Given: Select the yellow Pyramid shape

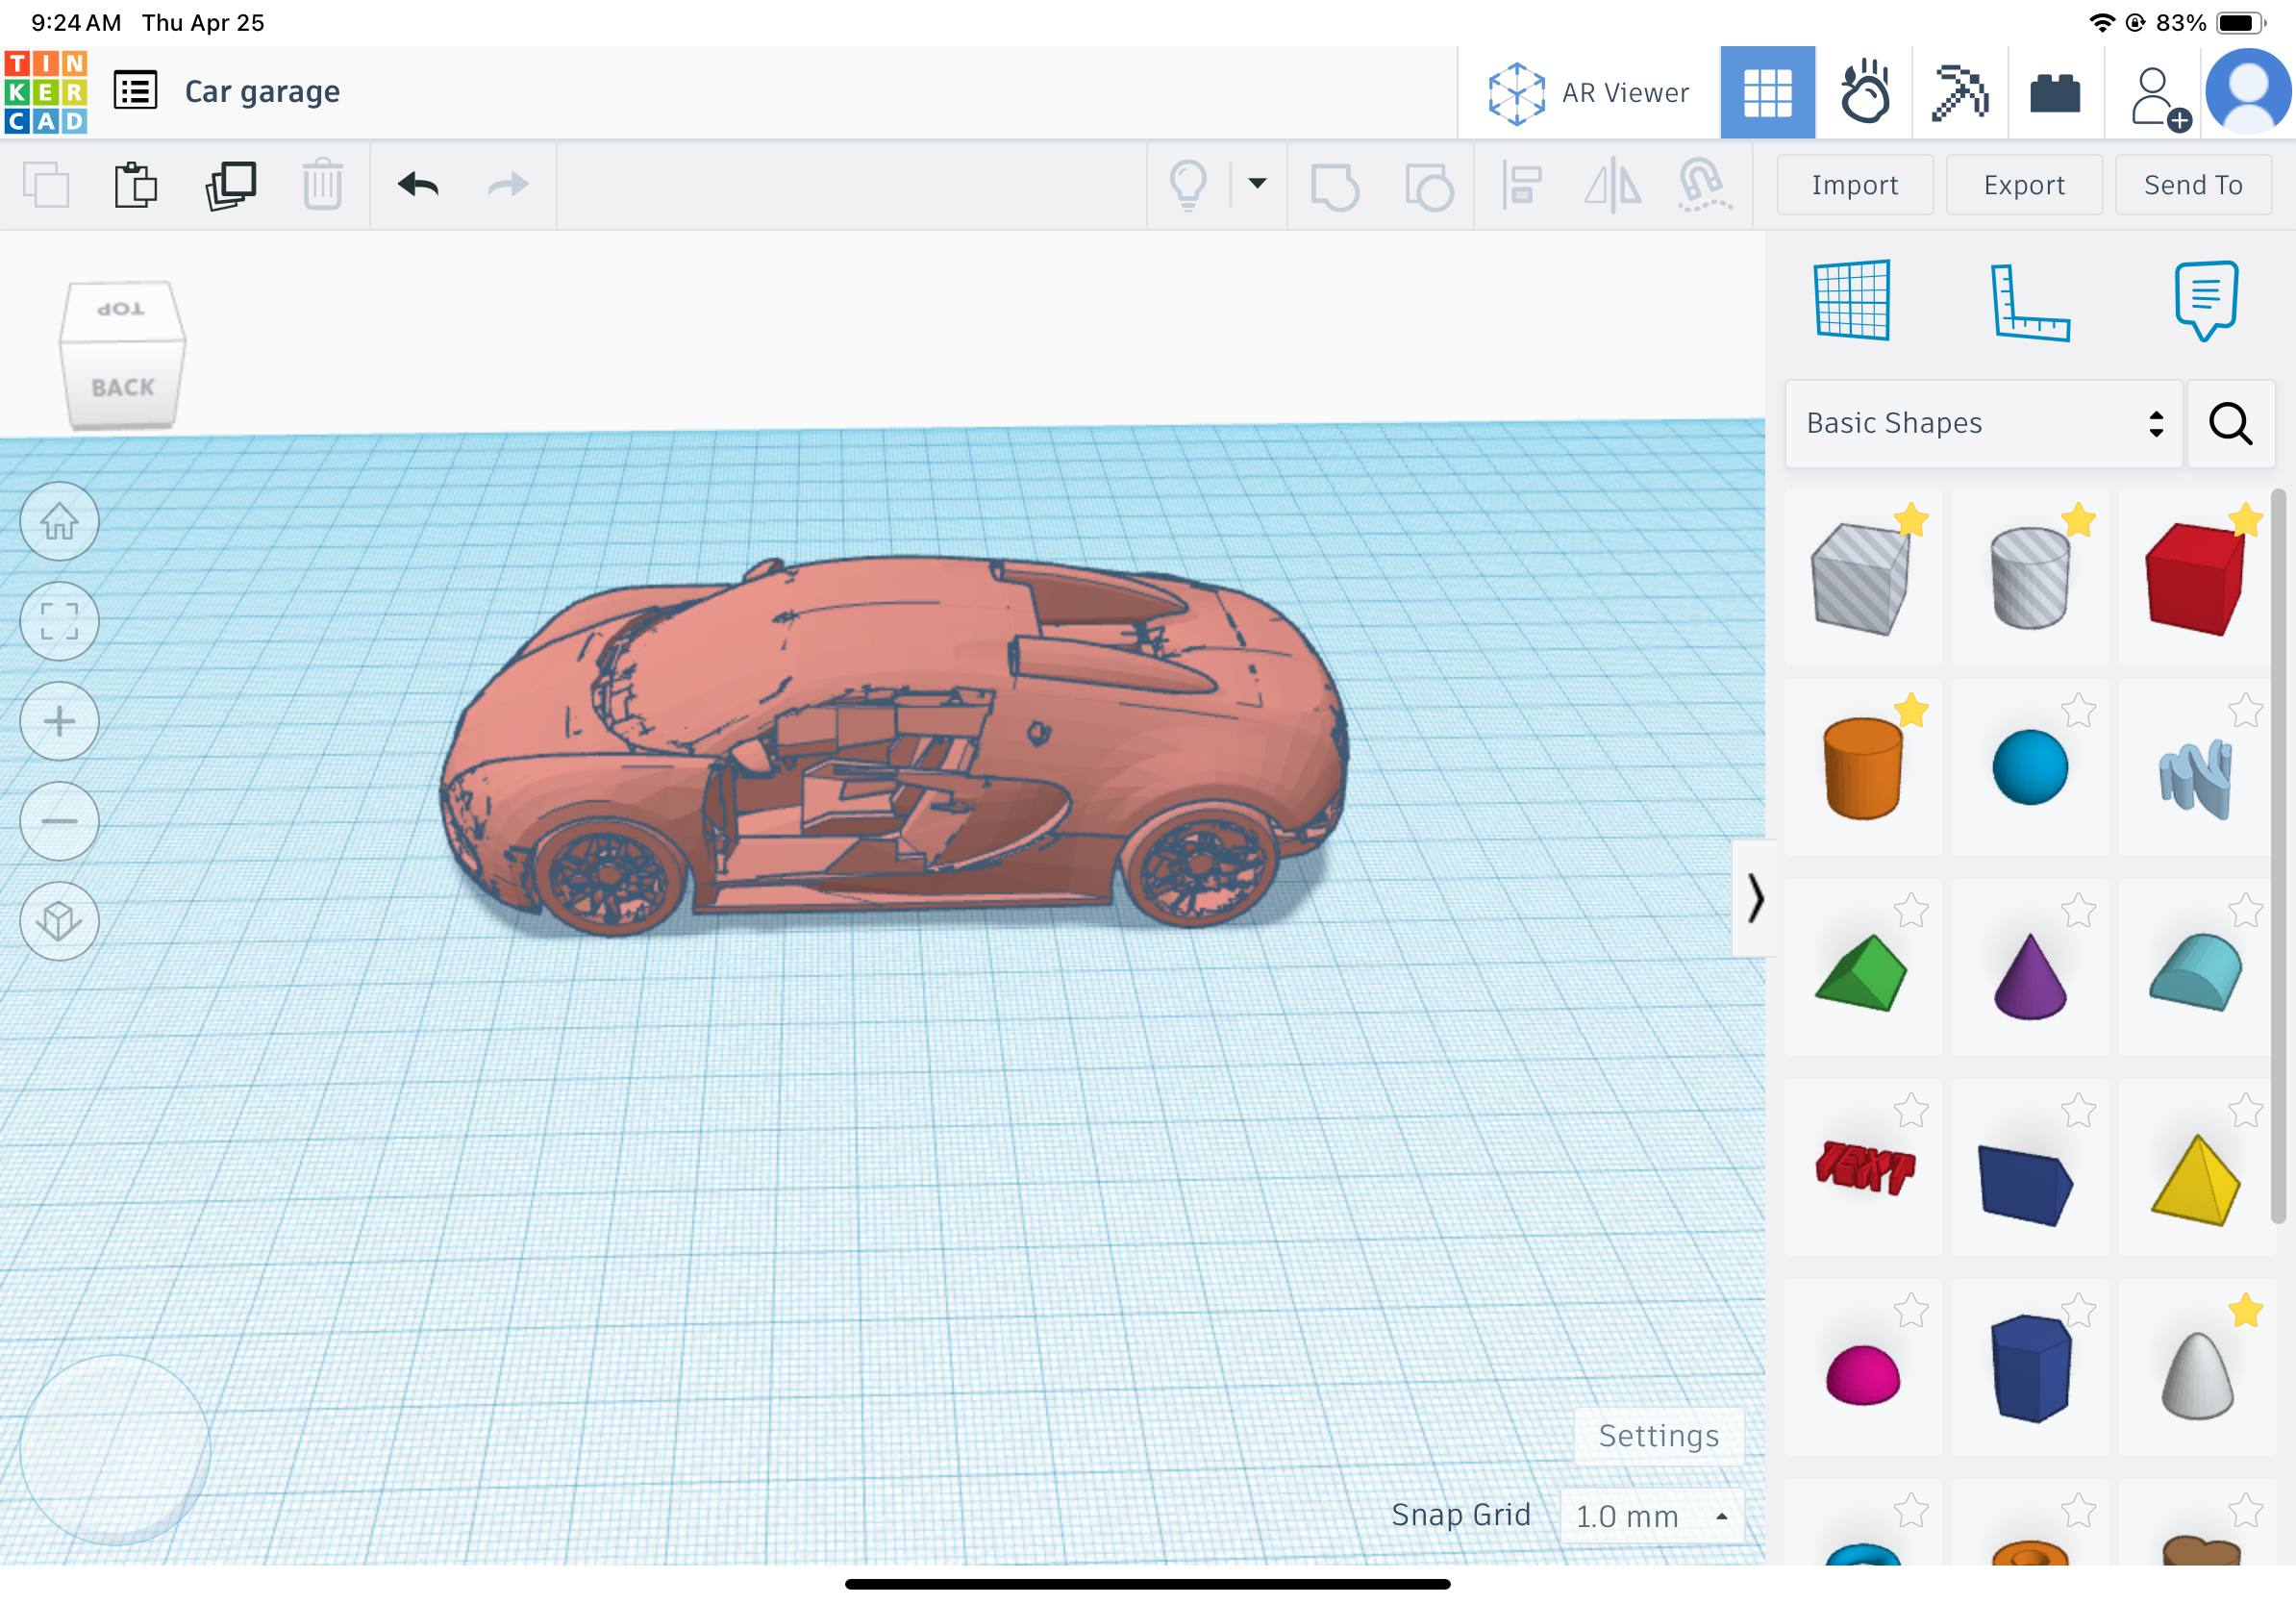Looking at the screenshot, I should 2195,1180.
